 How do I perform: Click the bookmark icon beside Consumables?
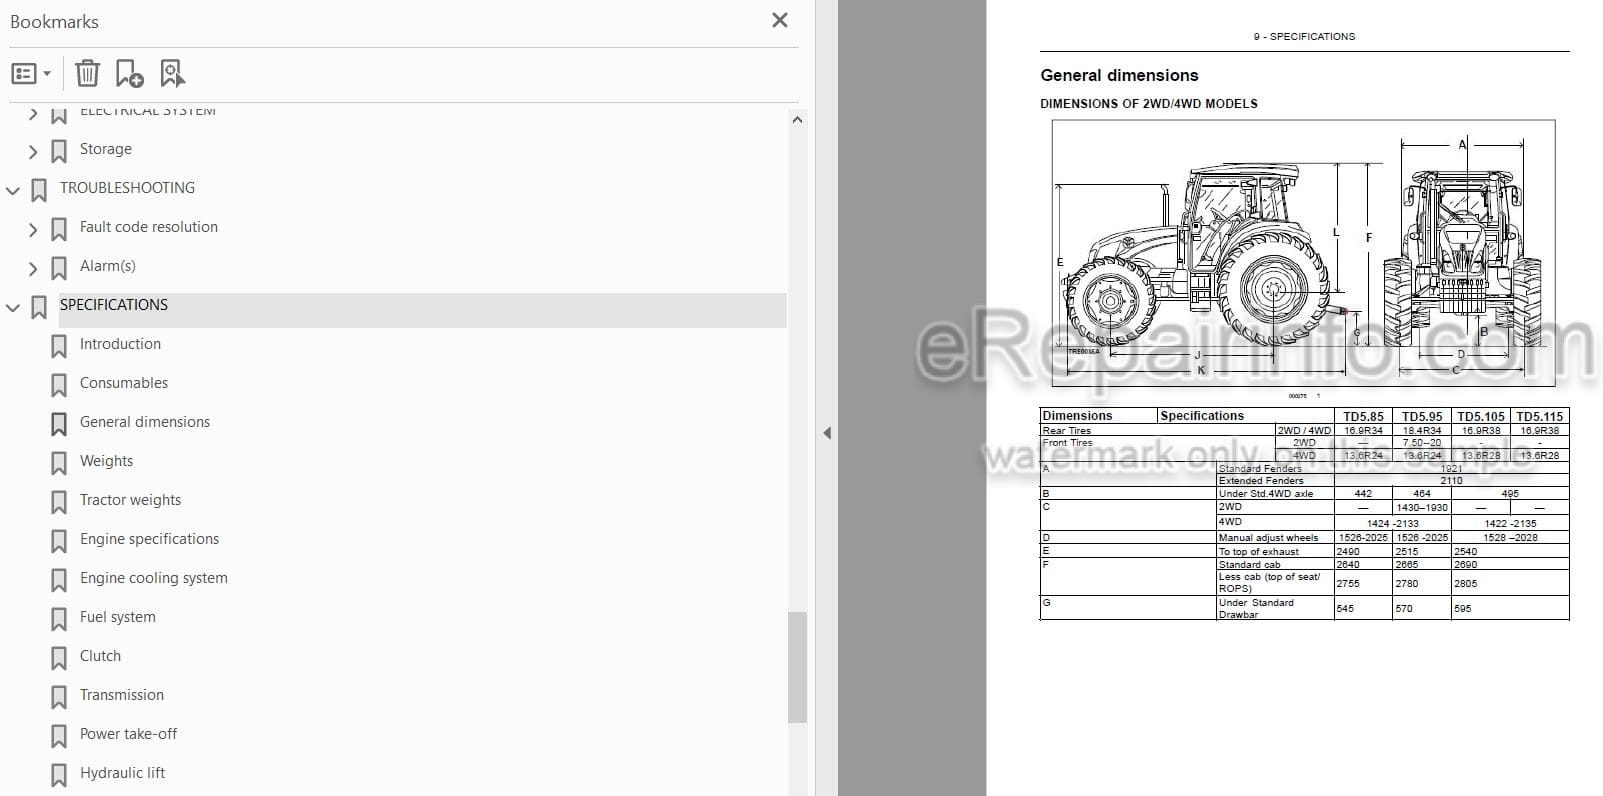(59, 386)
